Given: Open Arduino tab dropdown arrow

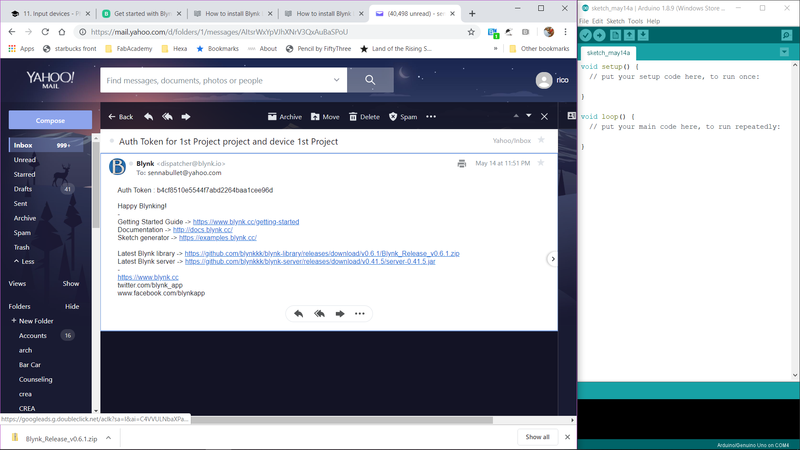Looking at the screenshot, I should click(784, 52).
